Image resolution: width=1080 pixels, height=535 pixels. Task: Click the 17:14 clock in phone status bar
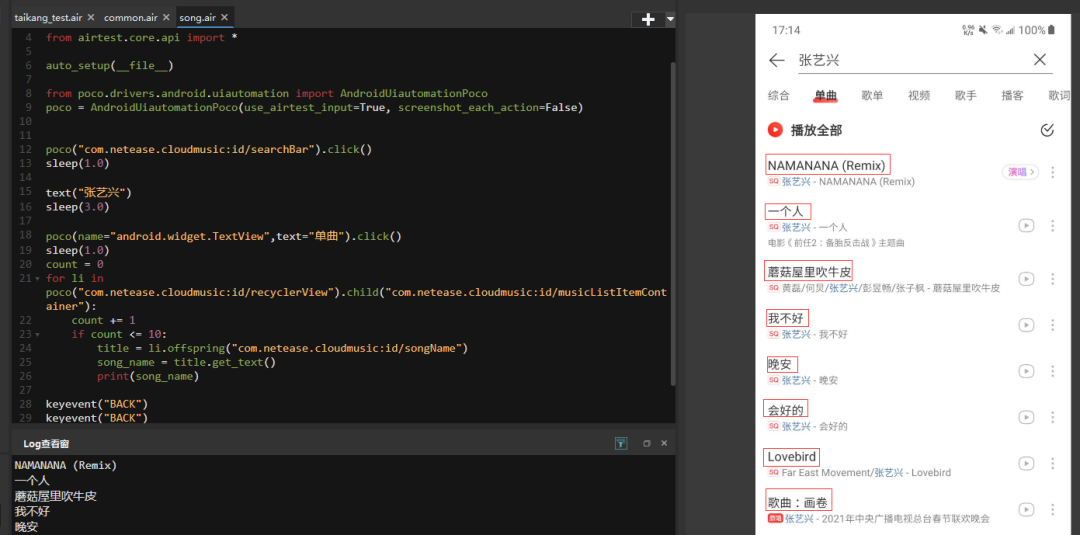pos(786,30)
